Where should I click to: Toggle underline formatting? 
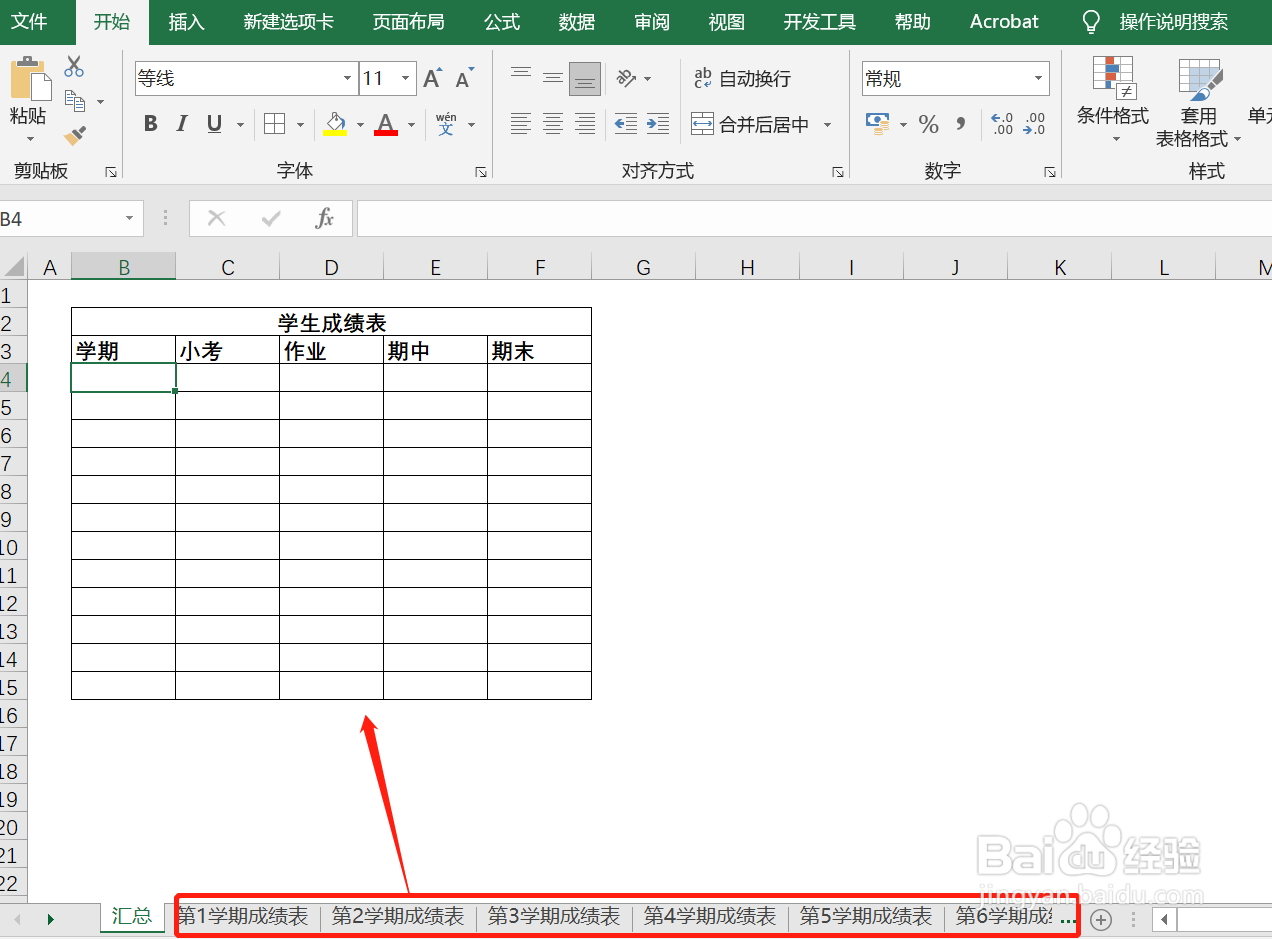214,124
